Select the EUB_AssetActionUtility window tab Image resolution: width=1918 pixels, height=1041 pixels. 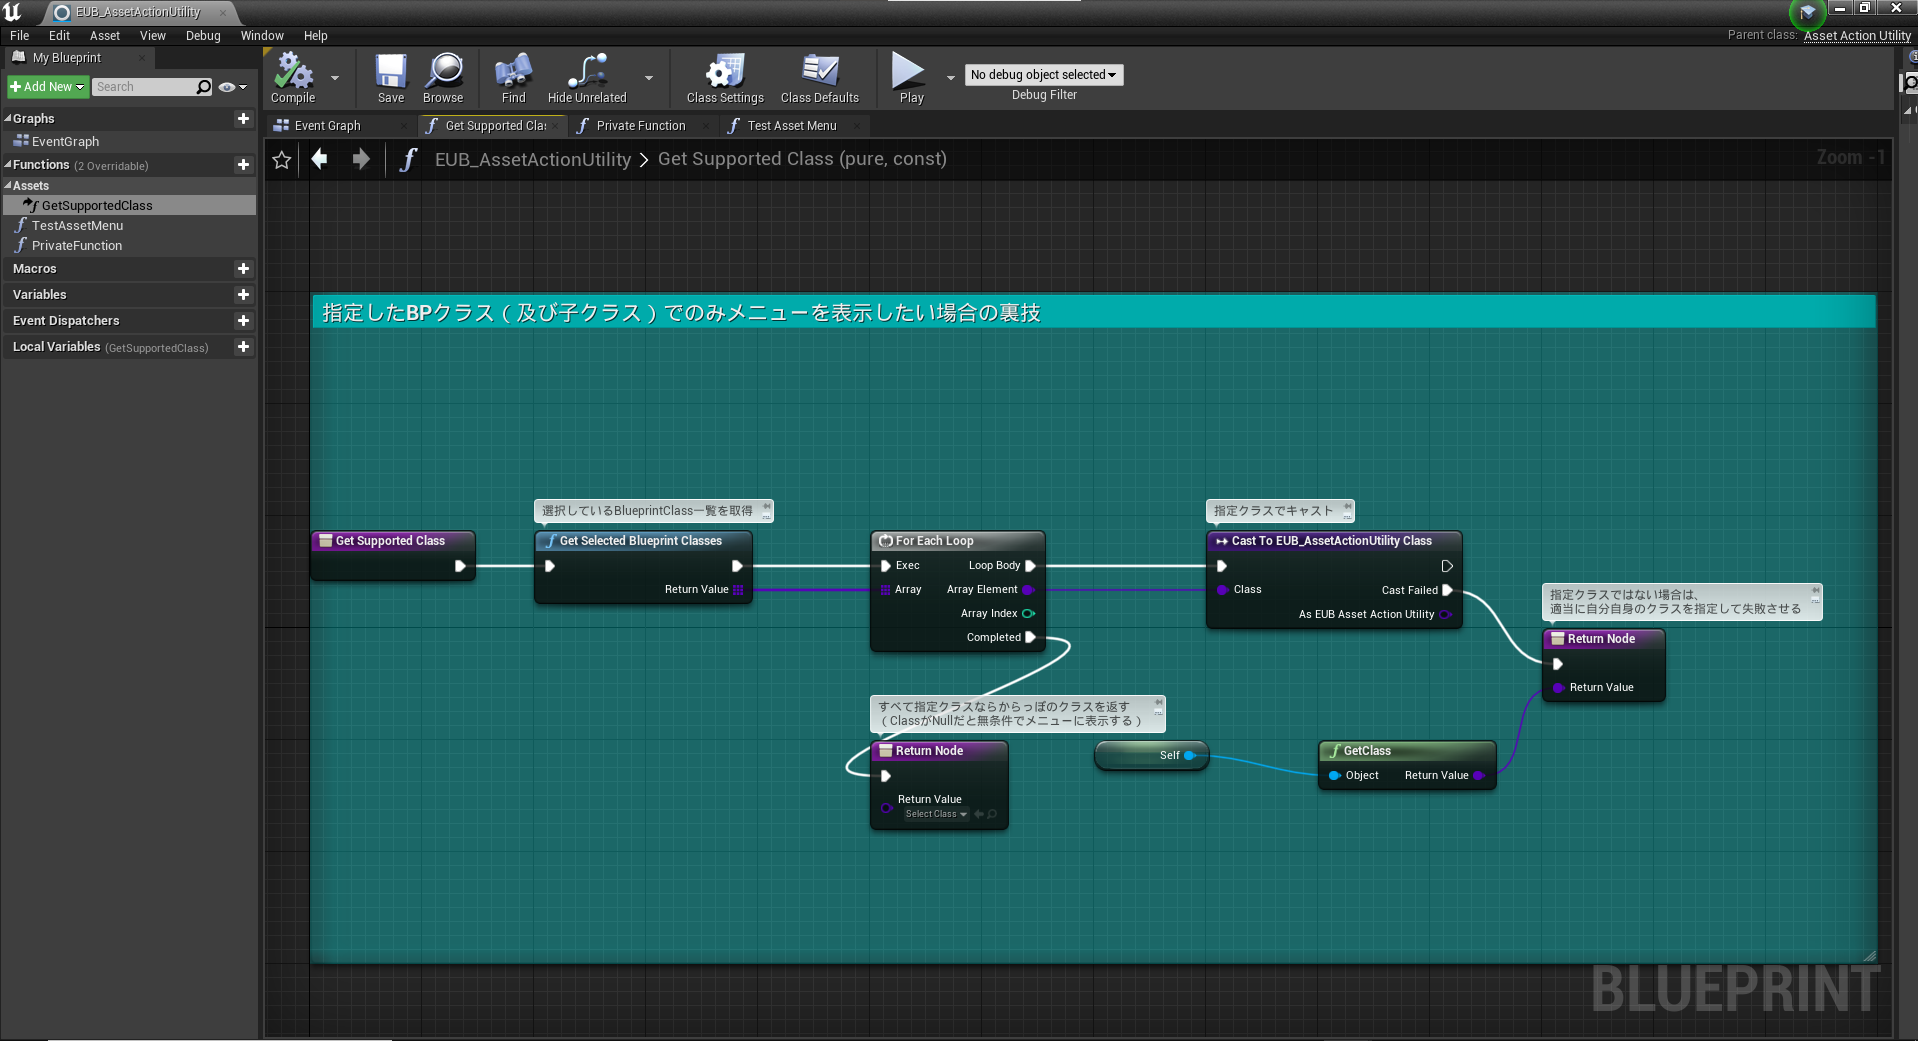click(x=138, y=12)
